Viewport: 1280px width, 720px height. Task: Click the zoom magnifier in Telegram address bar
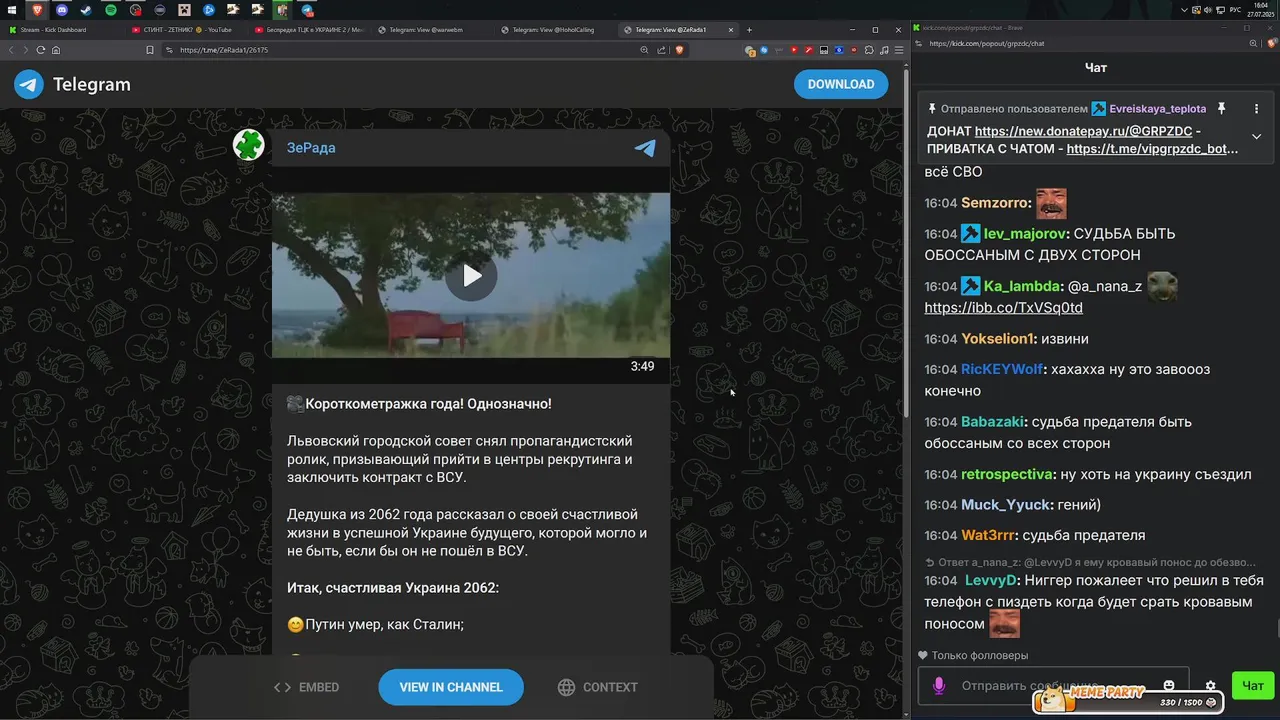click(x=645, y=50)
